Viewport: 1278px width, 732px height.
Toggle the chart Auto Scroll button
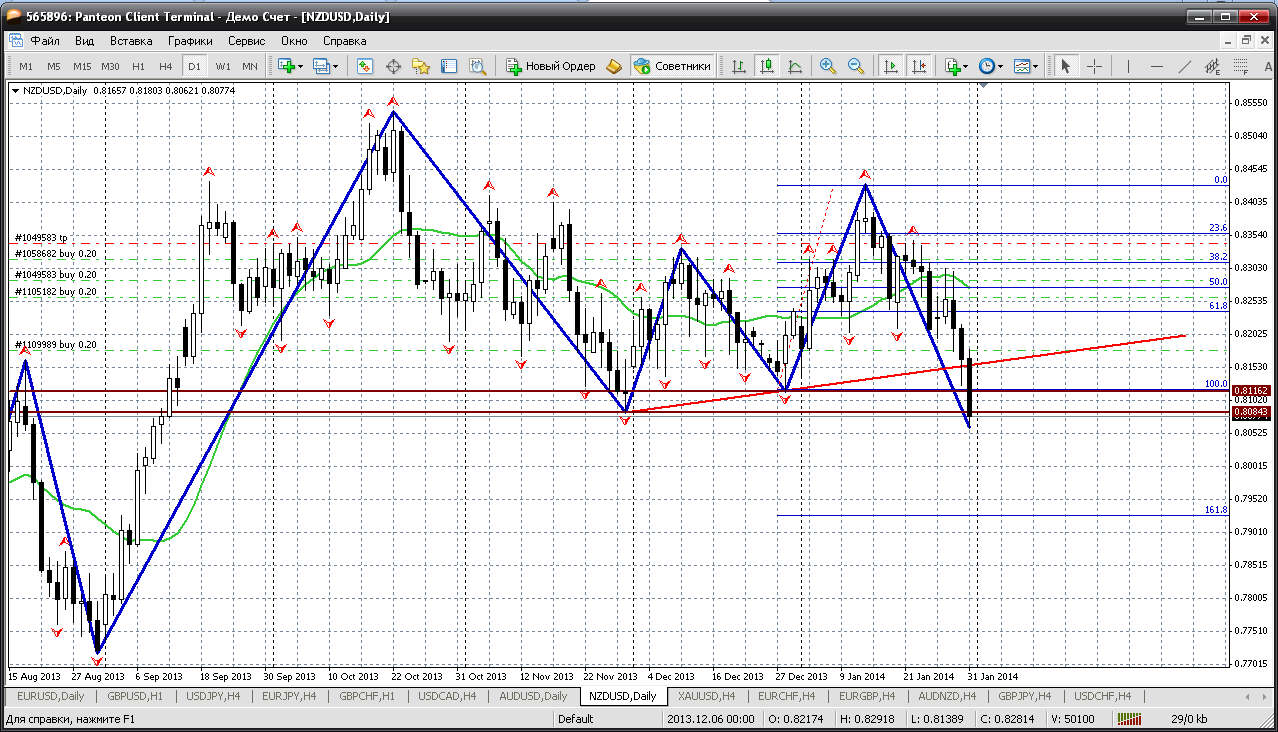click(889, 66)
